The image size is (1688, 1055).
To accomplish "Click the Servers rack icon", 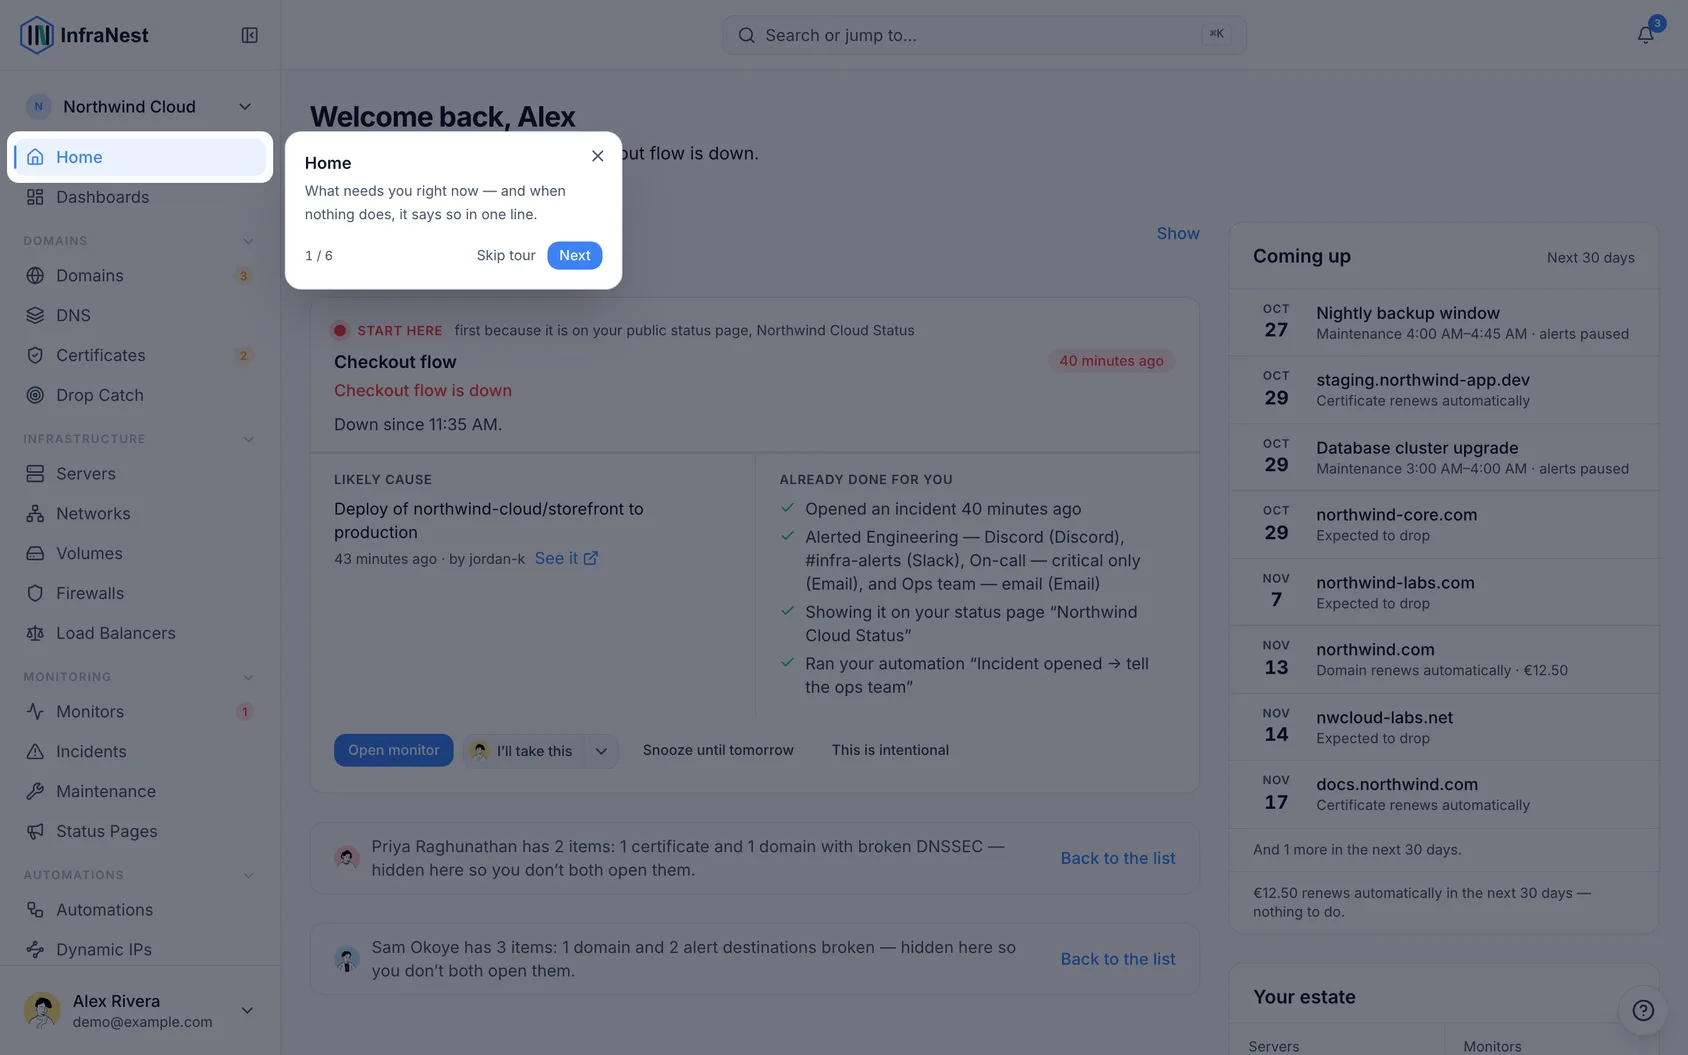I will point(35,473).
